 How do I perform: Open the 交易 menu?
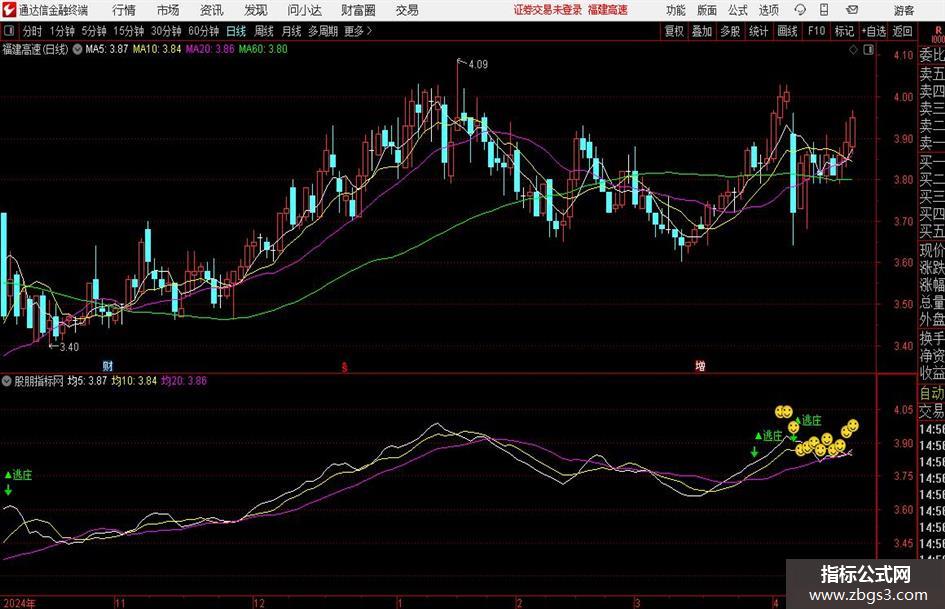[x=407, y=10]
